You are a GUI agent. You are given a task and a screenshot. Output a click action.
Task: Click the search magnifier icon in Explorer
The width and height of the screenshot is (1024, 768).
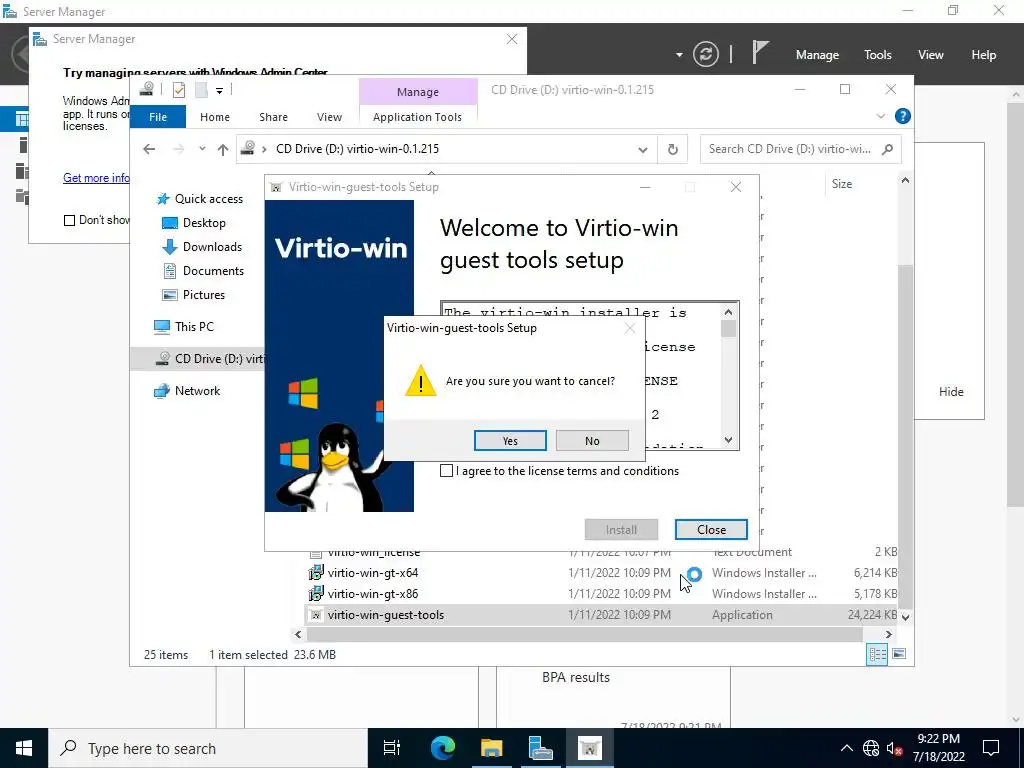[x=888, y=149]
